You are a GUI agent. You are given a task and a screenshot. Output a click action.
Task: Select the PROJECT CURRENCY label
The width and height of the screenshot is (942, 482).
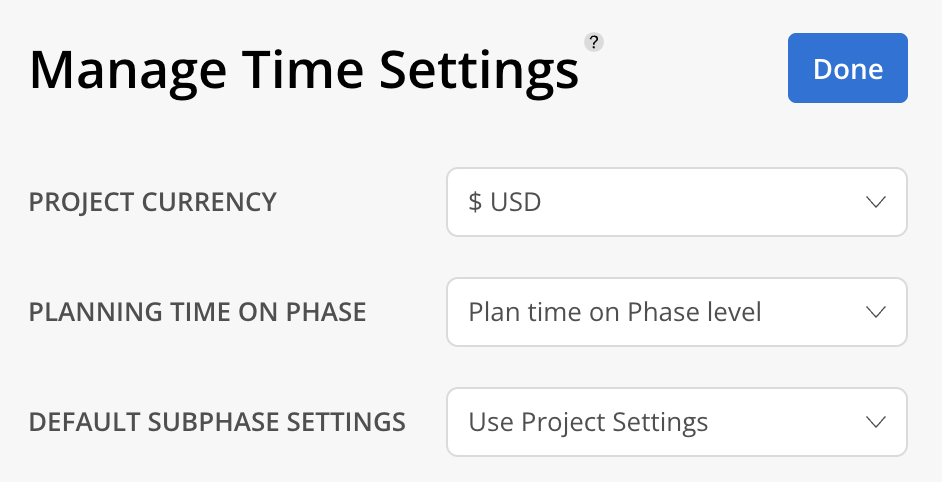[x=153, y=202]
